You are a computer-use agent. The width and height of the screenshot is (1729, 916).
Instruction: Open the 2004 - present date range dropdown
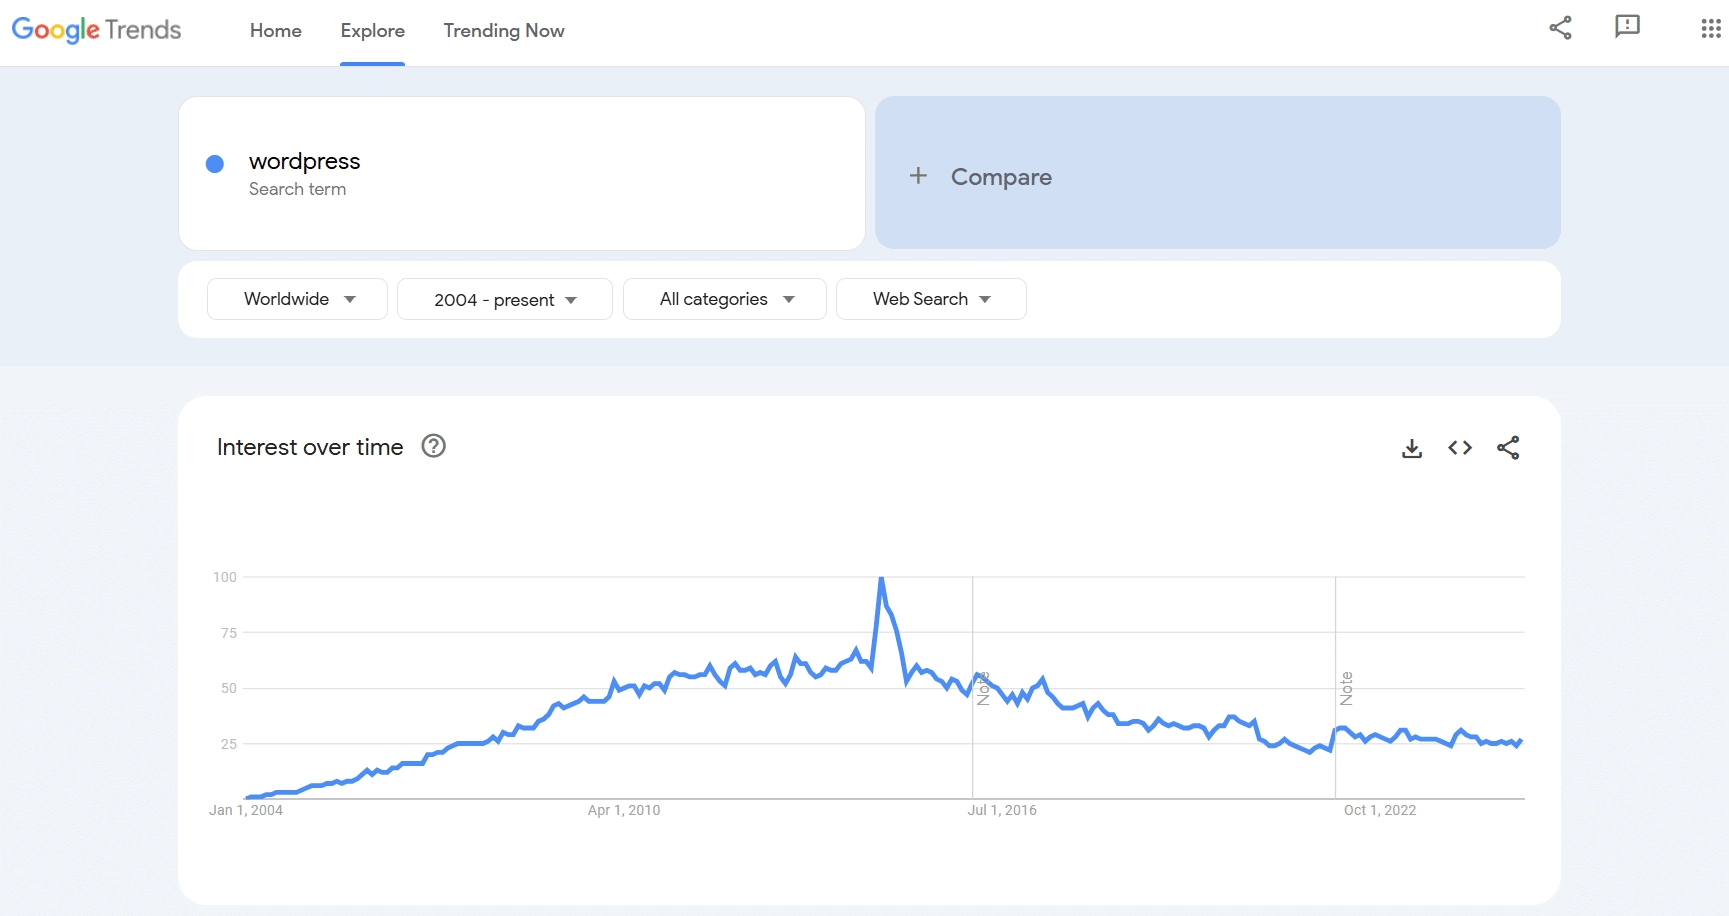click(504, 300)
